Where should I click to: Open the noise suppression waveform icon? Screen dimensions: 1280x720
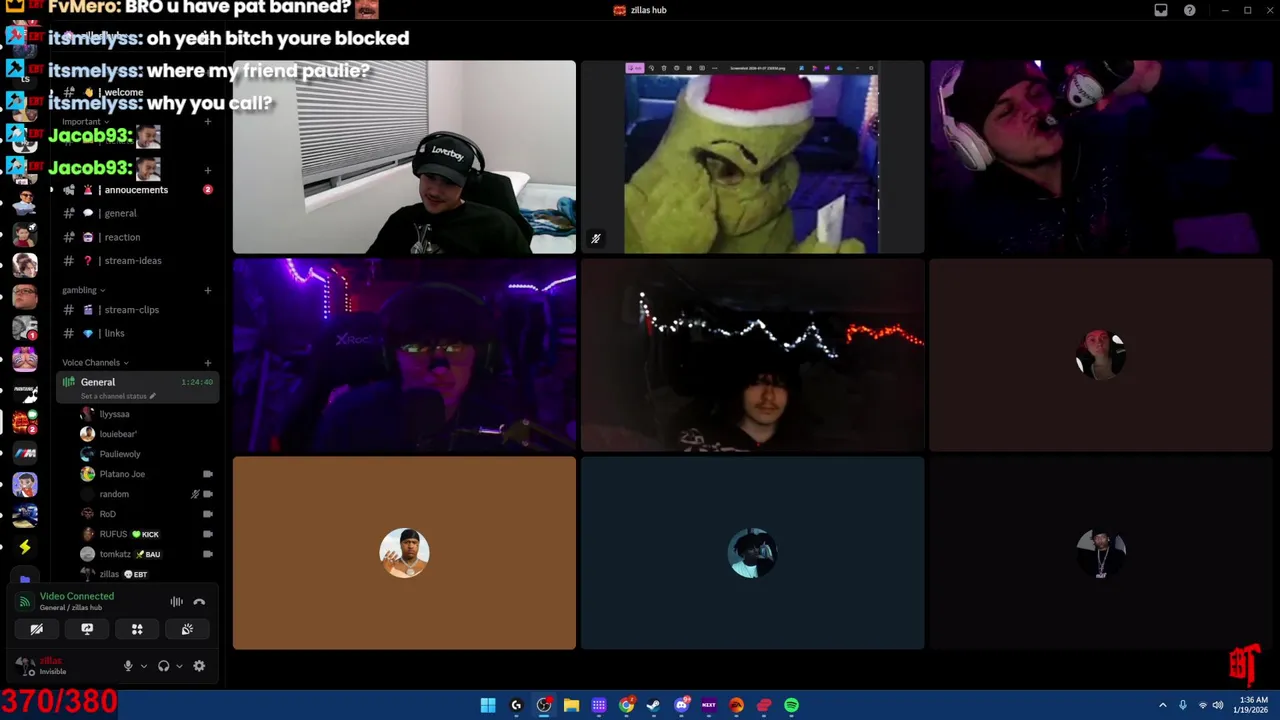tap(176, 602)
